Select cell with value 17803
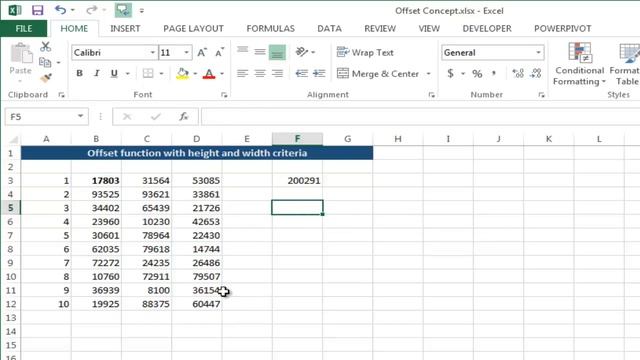Screen dimensions: 640x360 tap(96, 180)
